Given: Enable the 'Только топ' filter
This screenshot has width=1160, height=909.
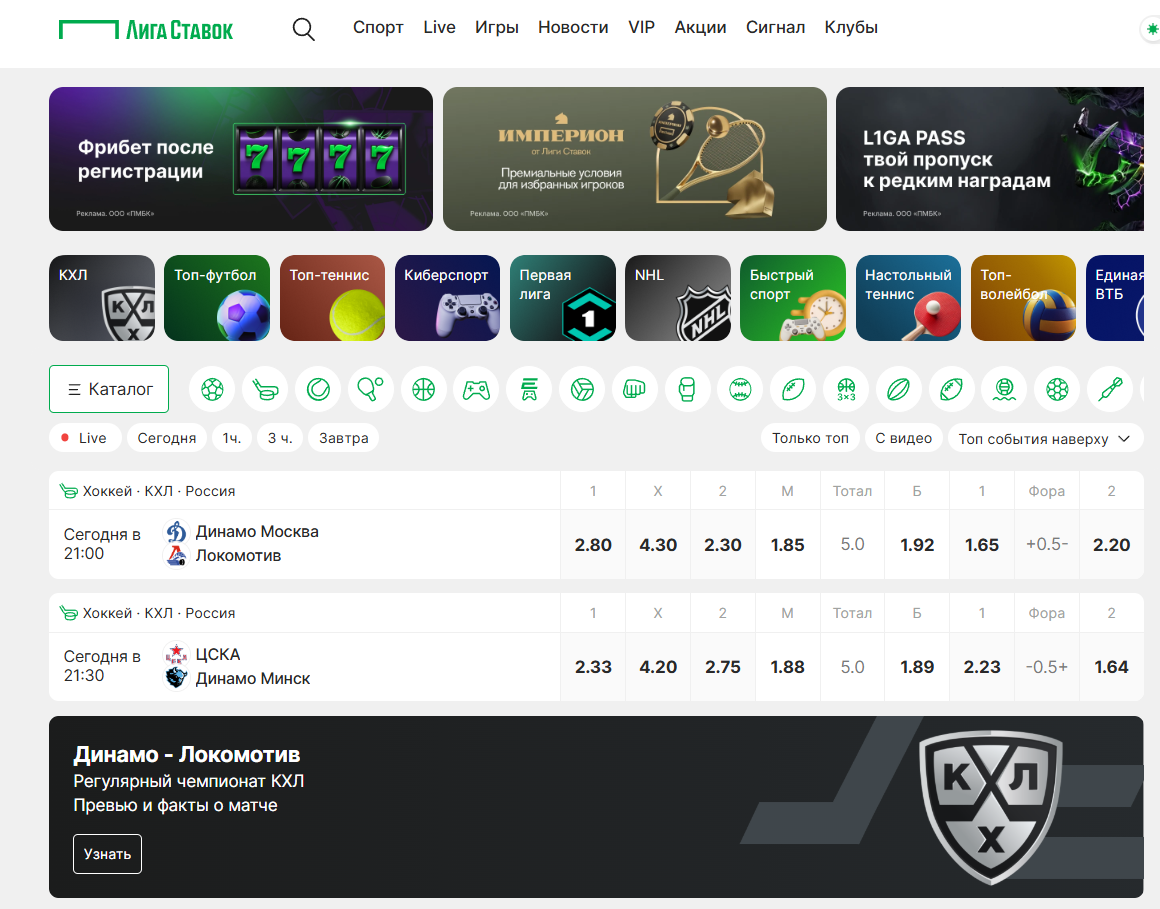Looking at the screenshot, I should (x=810, y=438).
